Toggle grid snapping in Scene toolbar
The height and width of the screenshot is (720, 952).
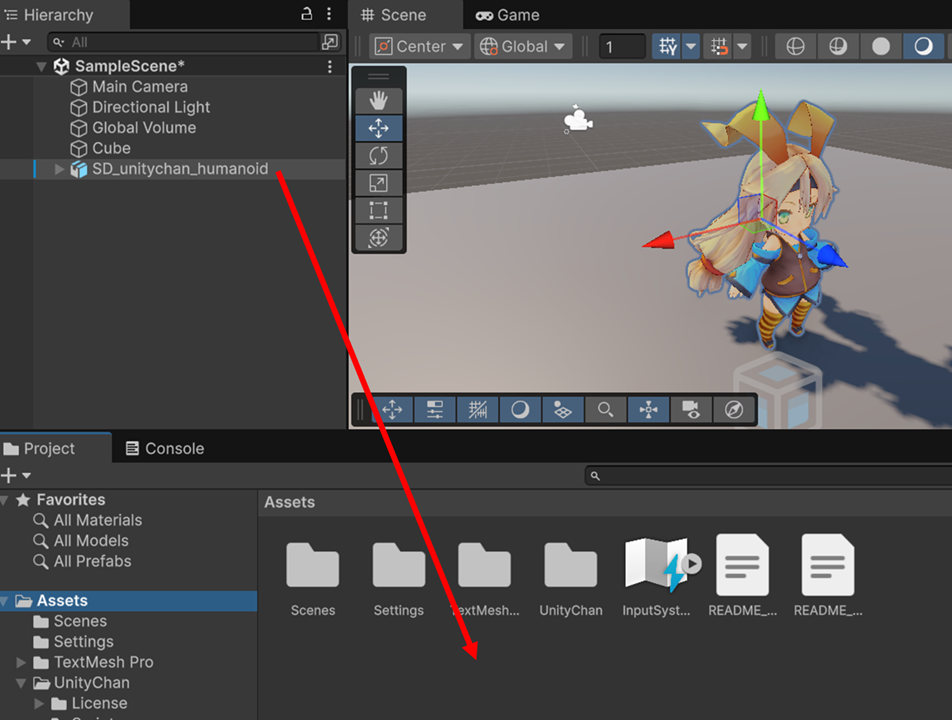[717, 47]
